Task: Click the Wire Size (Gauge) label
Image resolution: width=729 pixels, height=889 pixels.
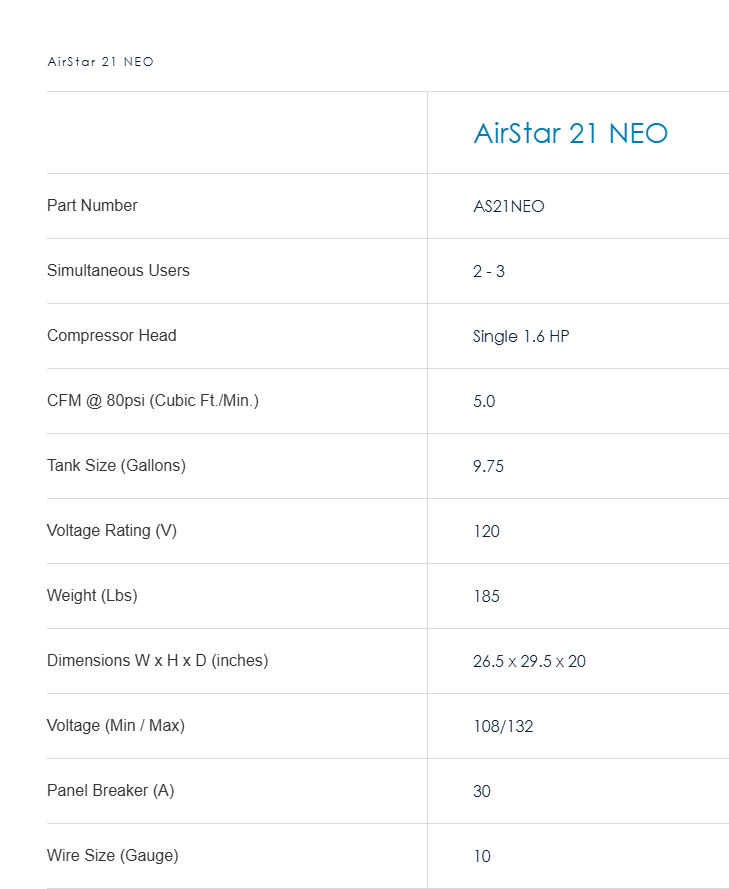Action: coord(112,855)
